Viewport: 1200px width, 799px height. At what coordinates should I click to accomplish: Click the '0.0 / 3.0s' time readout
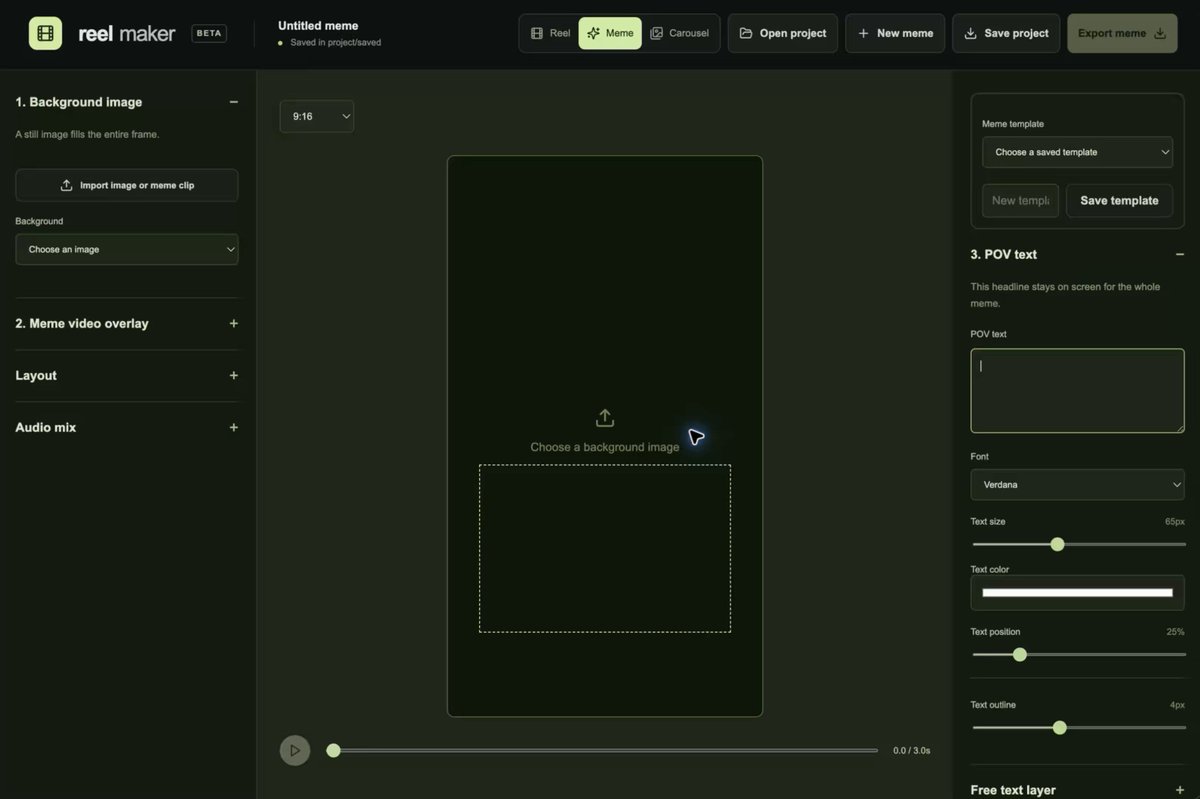pyautogui.click(x=912, y=750)
